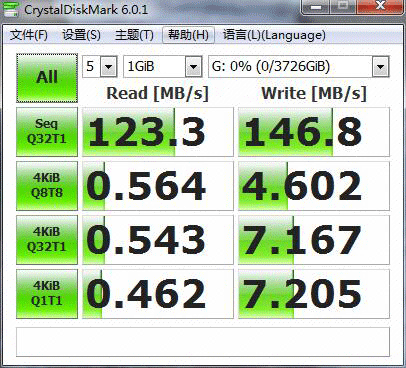
Task: Click the 4KiB Q1T1 write result 7.205
Action: tap(314, 294)
